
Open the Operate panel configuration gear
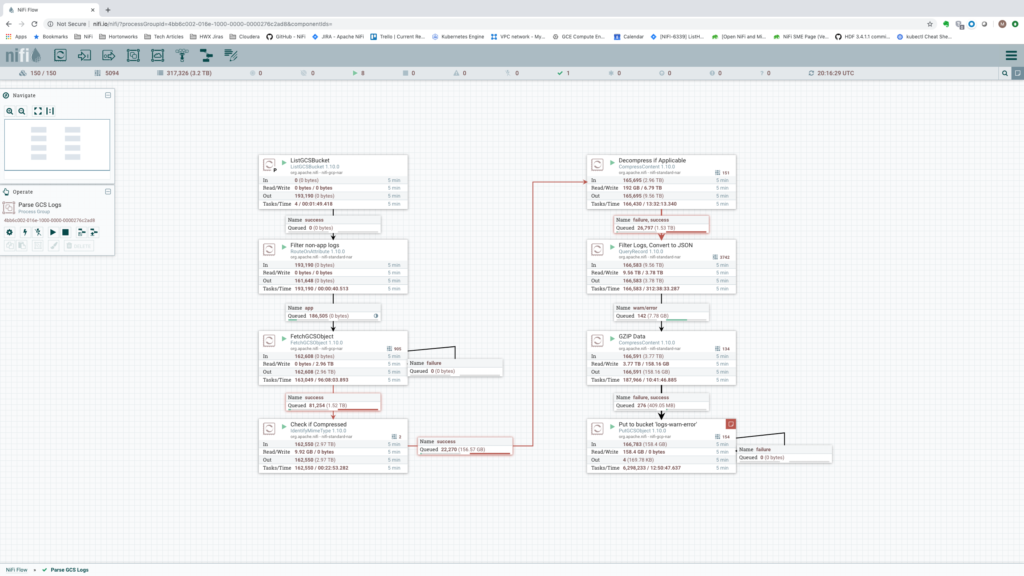10,232
